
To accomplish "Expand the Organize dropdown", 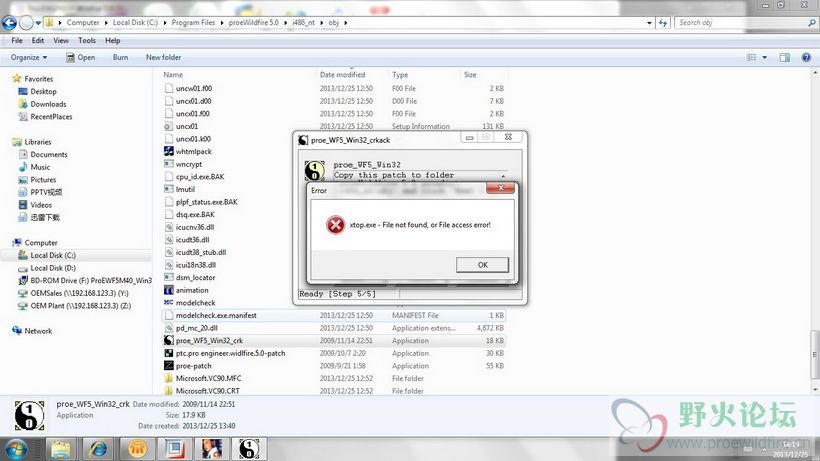I will pos(29,57).
